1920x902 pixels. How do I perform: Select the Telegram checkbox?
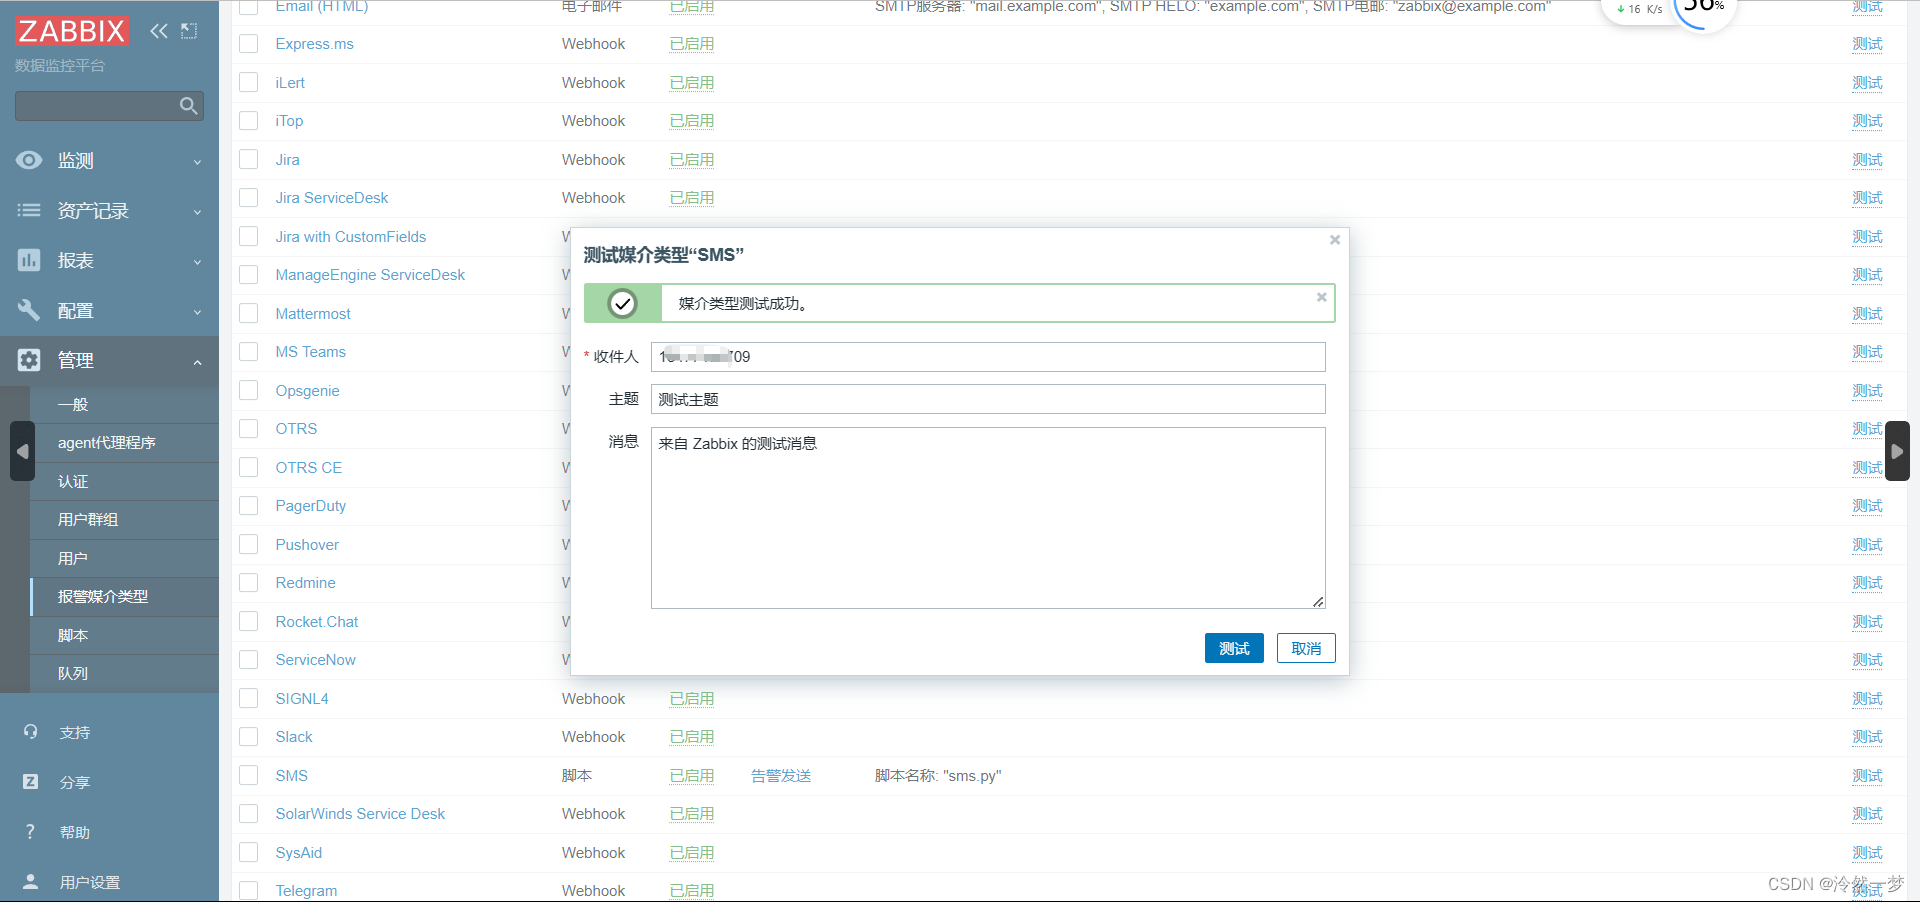tap(249, 891)
